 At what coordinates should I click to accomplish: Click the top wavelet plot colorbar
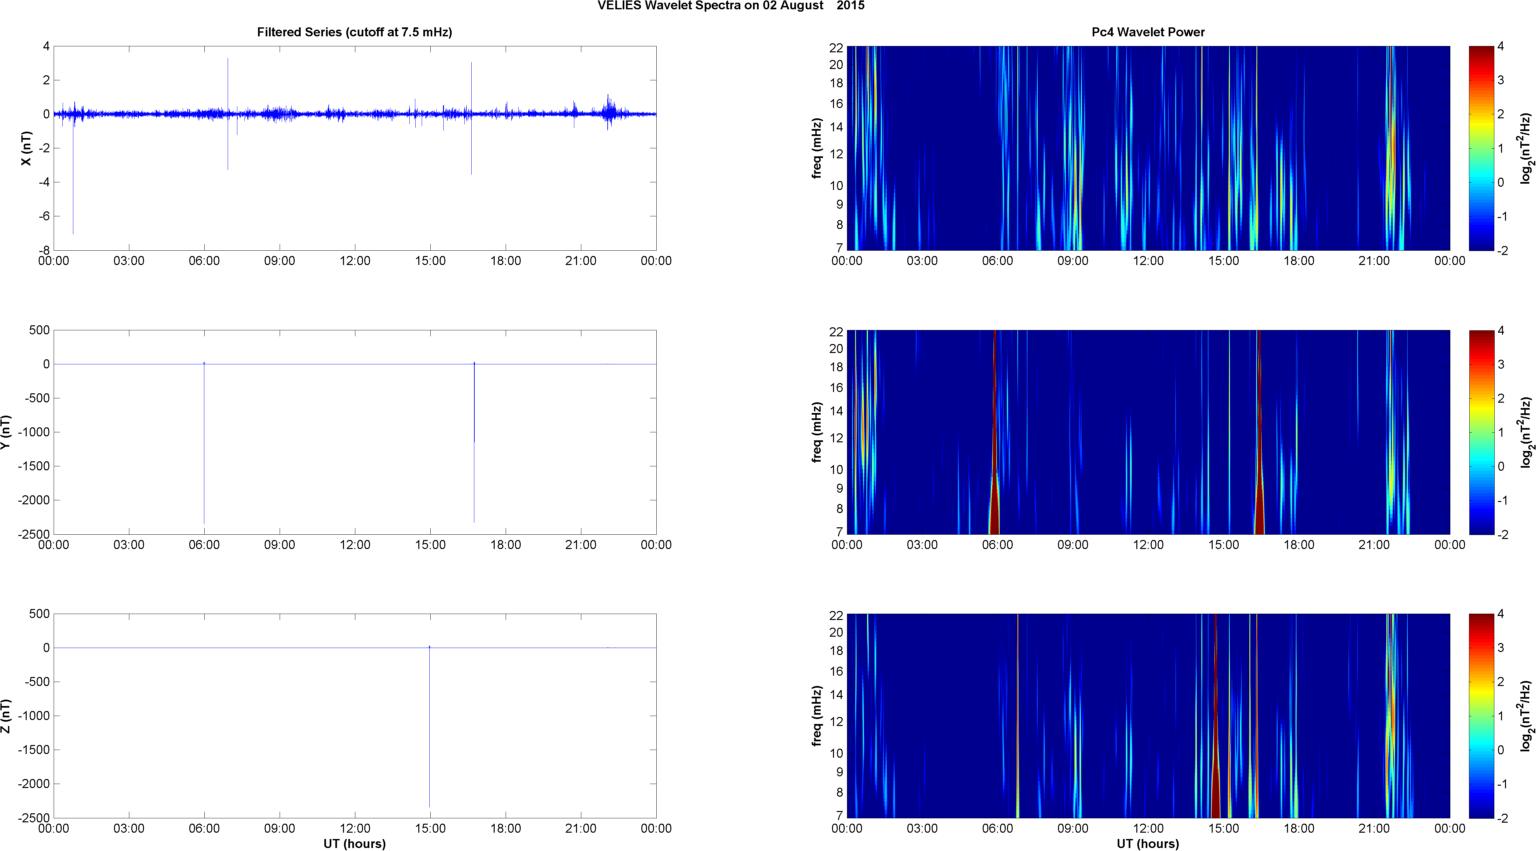[1481, 148]
